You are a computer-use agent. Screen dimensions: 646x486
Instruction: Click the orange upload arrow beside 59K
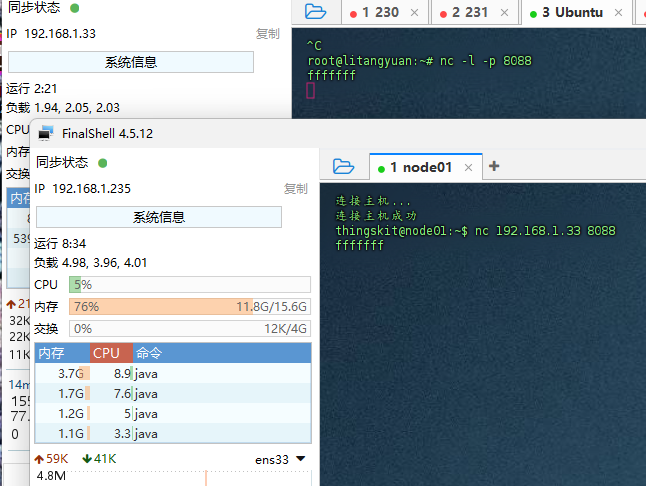pos(39,459)
